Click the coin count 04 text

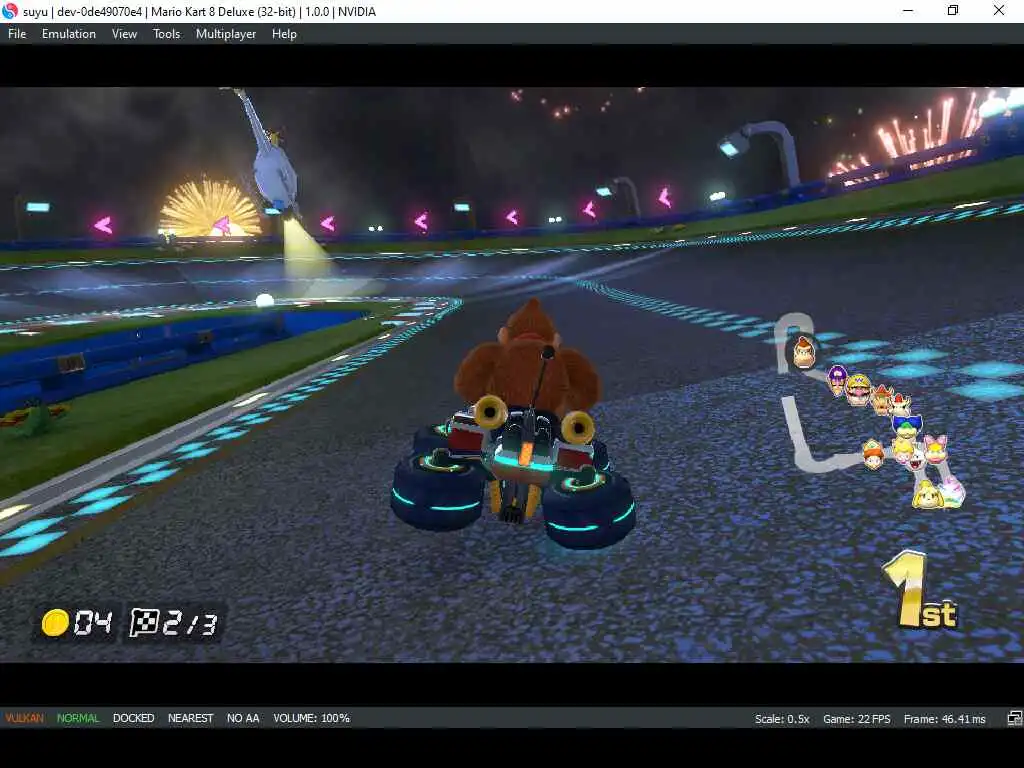tap(93, 623)
